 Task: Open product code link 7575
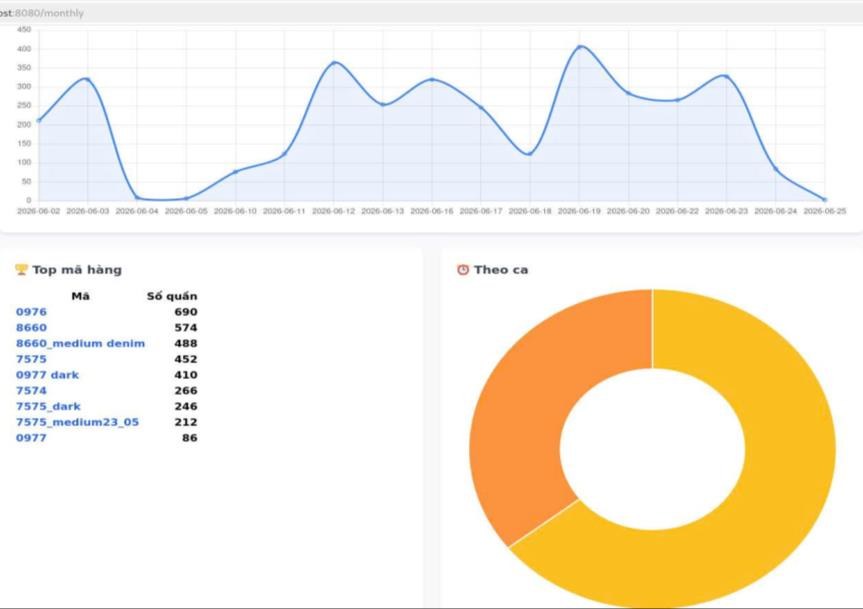[31, 359]
